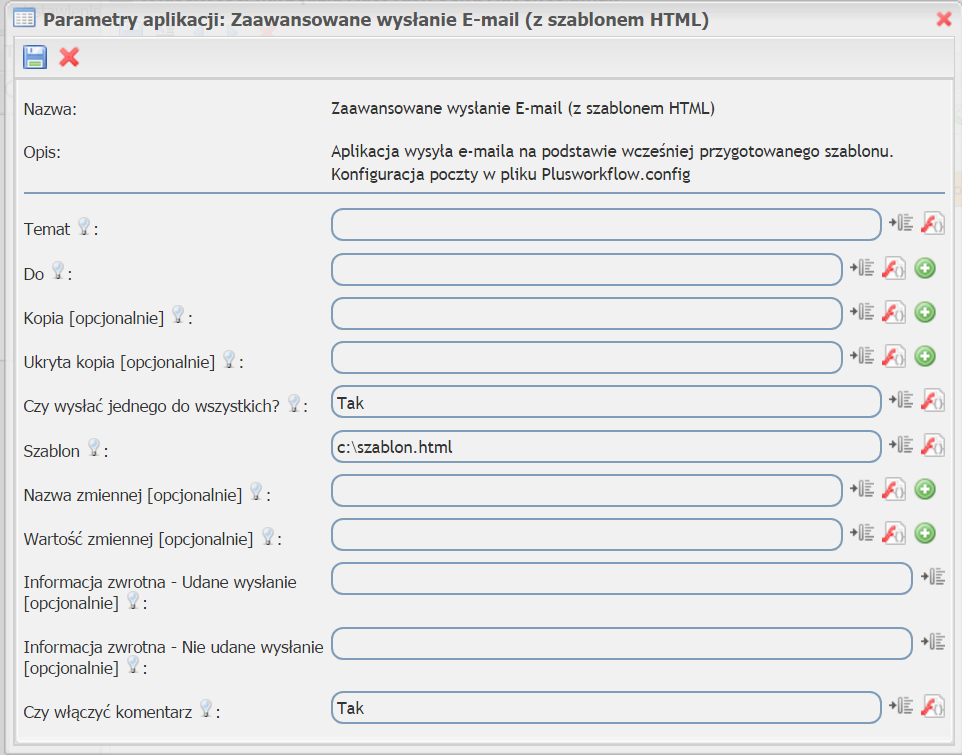Open function editor icon for Temat field
The height and width of the screenshot is (755, 962).
click(x=933, y=223)
